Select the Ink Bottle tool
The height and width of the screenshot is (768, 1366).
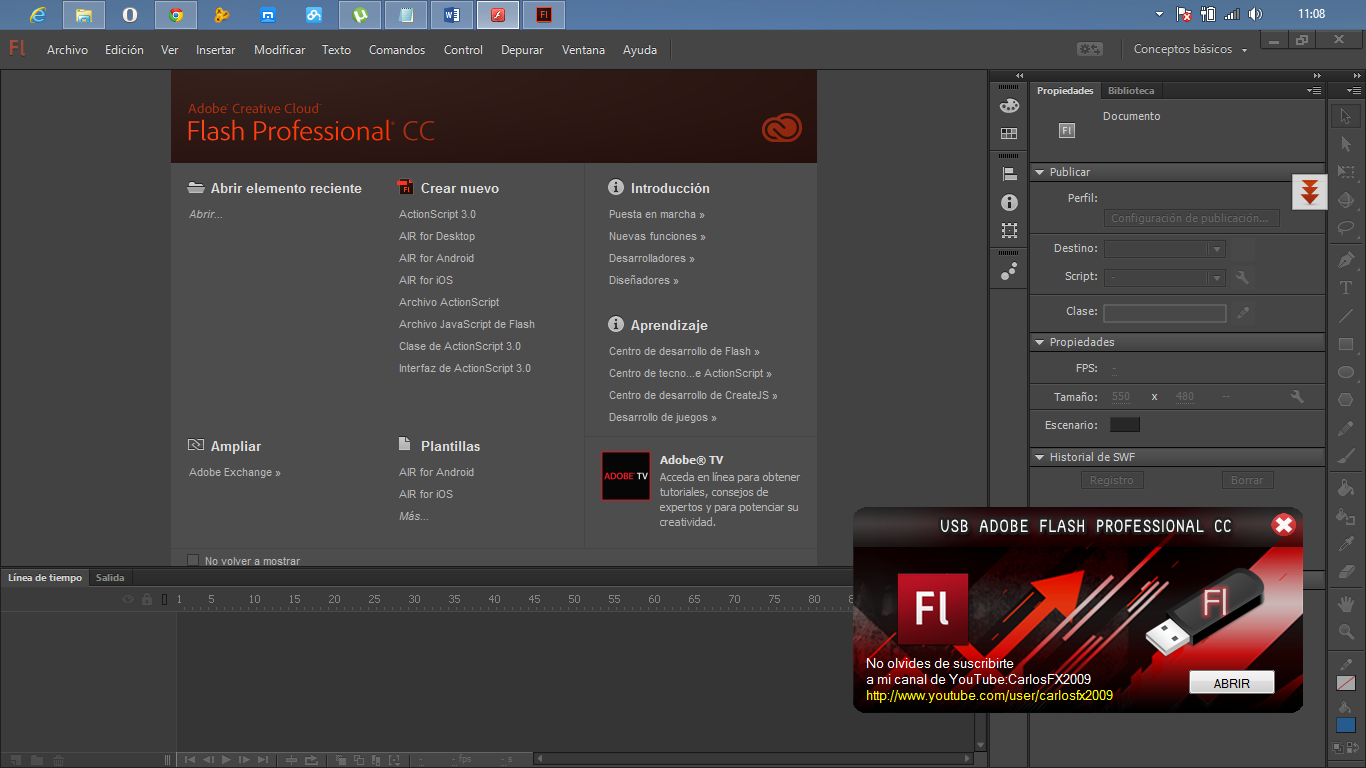[1346, 516]
